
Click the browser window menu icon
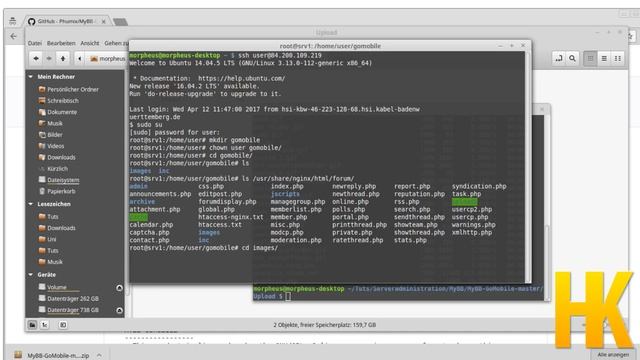pos(13,21)
